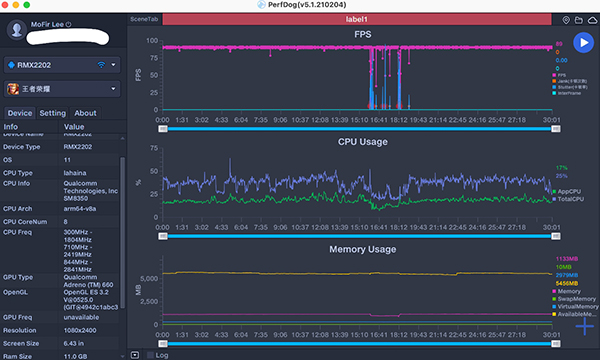Select the GPU Freq unavailable value
This screenshot has height=360, width=600.
pos(81,317)
